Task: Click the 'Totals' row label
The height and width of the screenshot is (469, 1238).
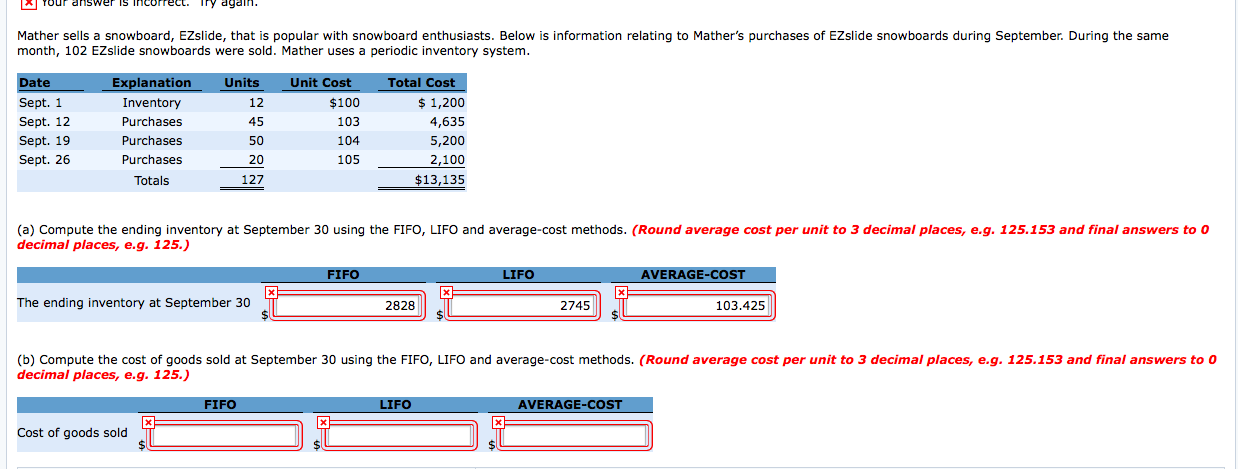Action: [x=152, y=181]
